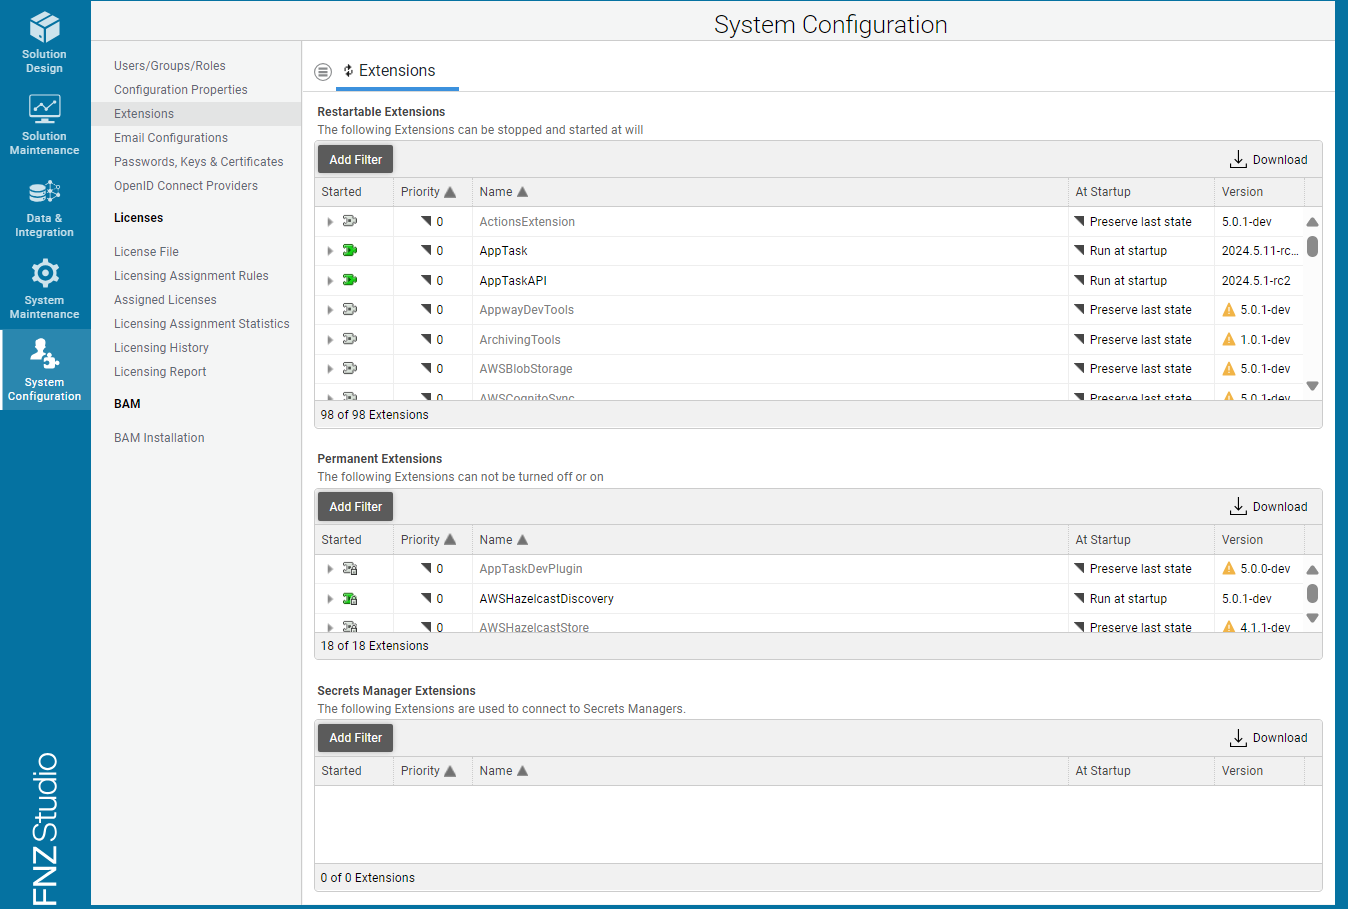Open Licensing Report page
Image resolution: width=1348 pixels, height=909 pixels.
point(160,372)
